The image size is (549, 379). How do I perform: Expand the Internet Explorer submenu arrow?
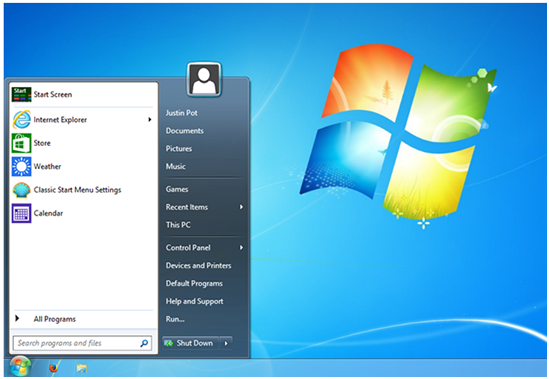150,119
